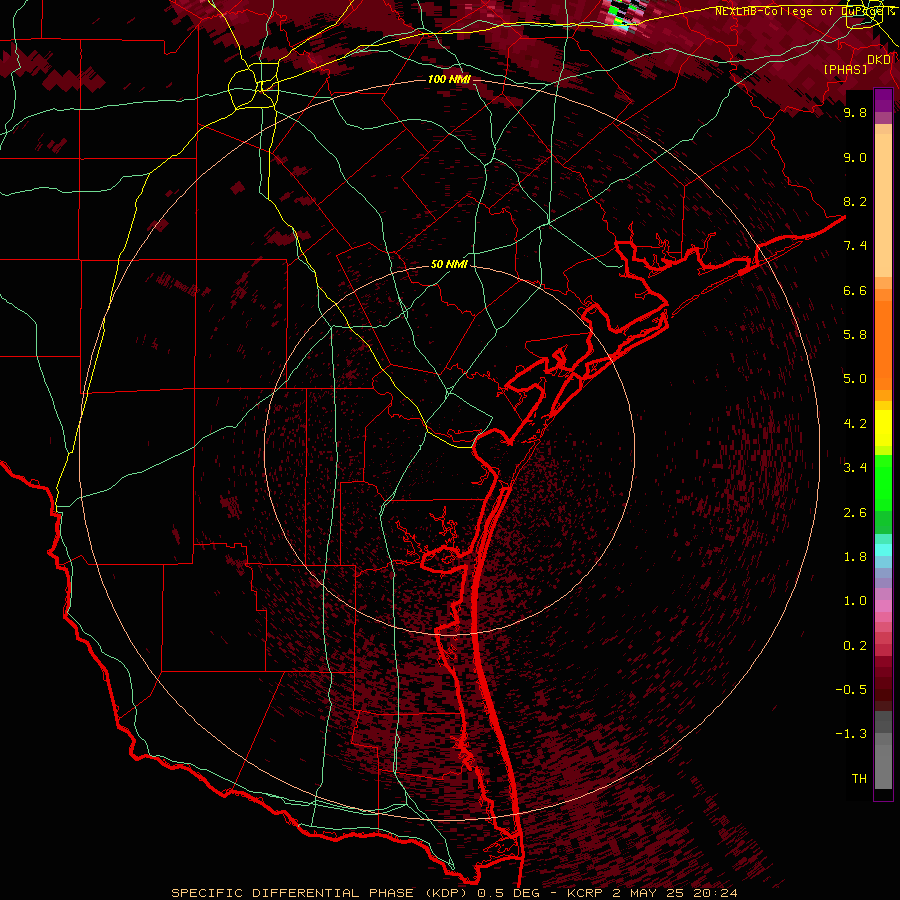Click the "3.4" value on the scale

(855, 468)
